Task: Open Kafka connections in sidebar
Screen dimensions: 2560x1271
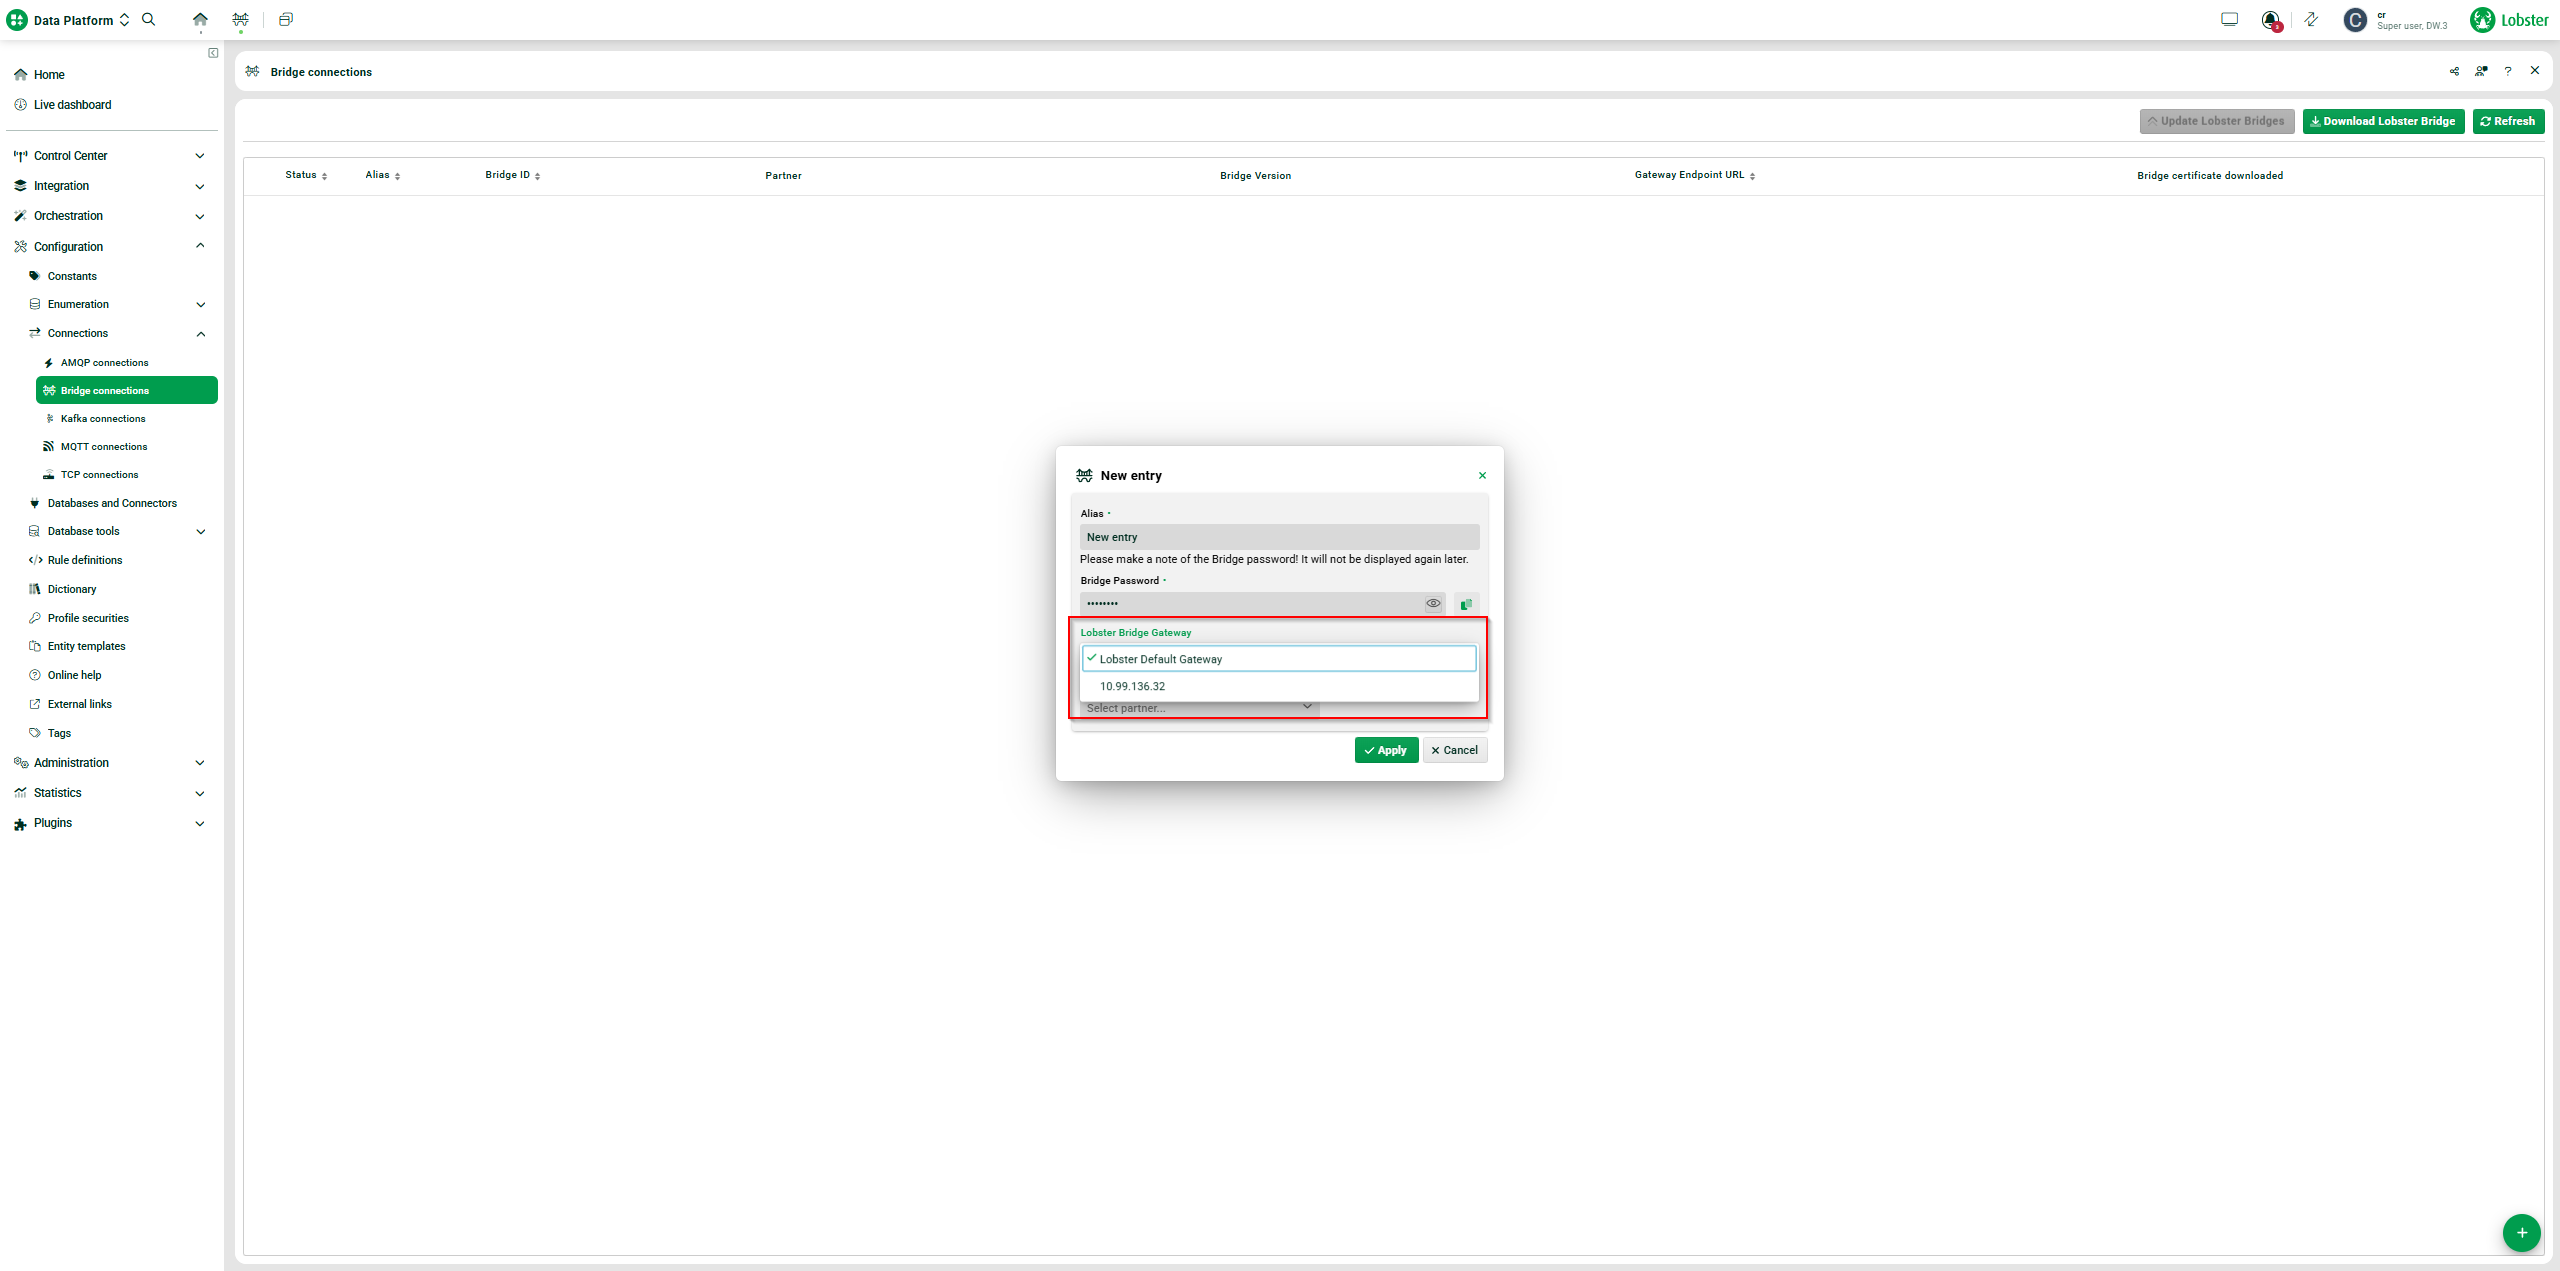Action: [103, 418]
